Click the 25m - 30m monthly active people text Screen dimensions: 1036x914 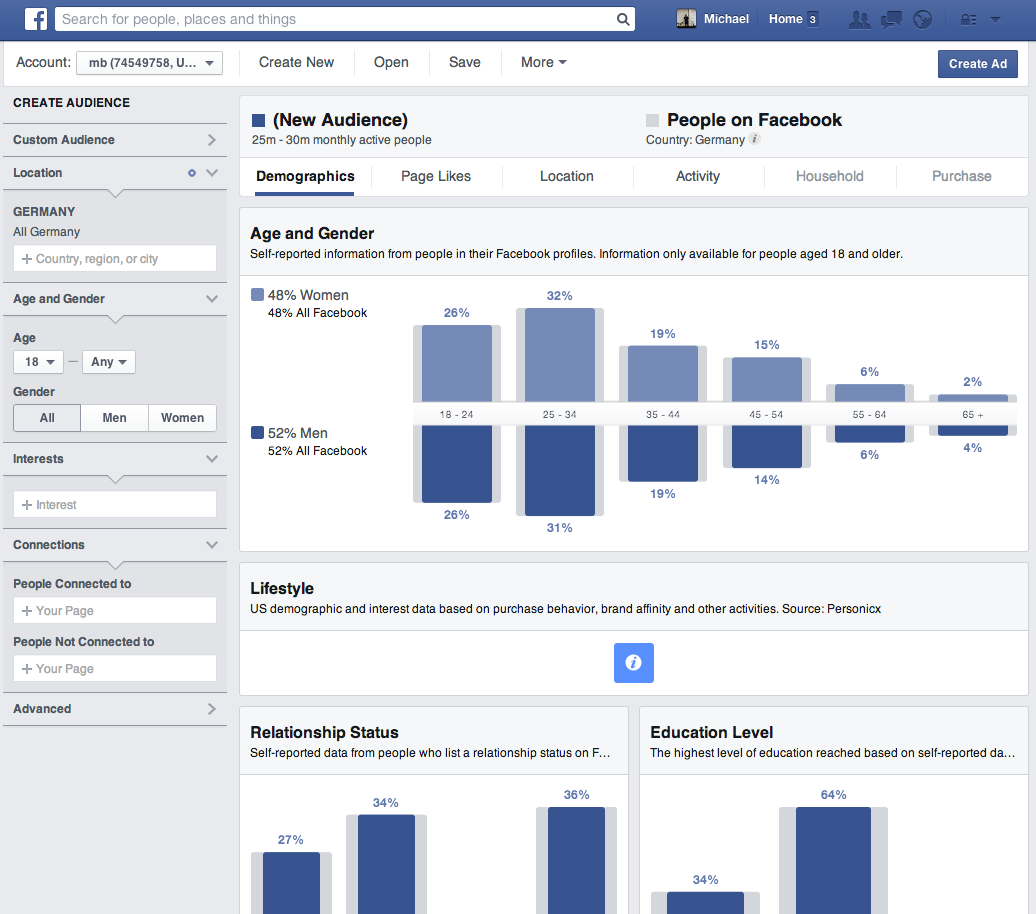(342, 139)
